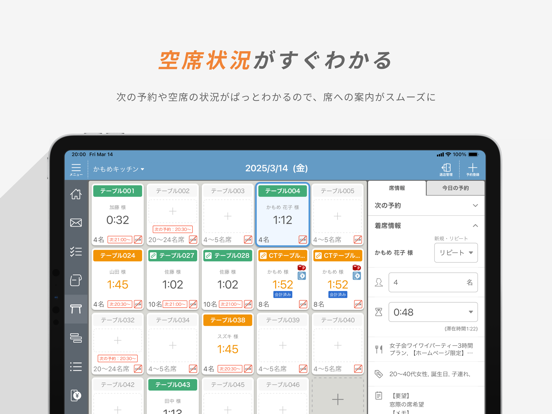Click the next reservation 20:30 tag on テーブル032

pos(118,358)
